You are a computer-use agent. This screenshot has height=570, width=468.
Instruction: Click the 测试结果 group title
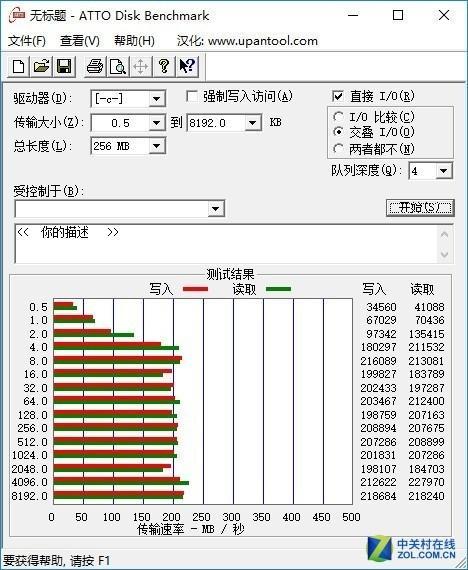230,274
